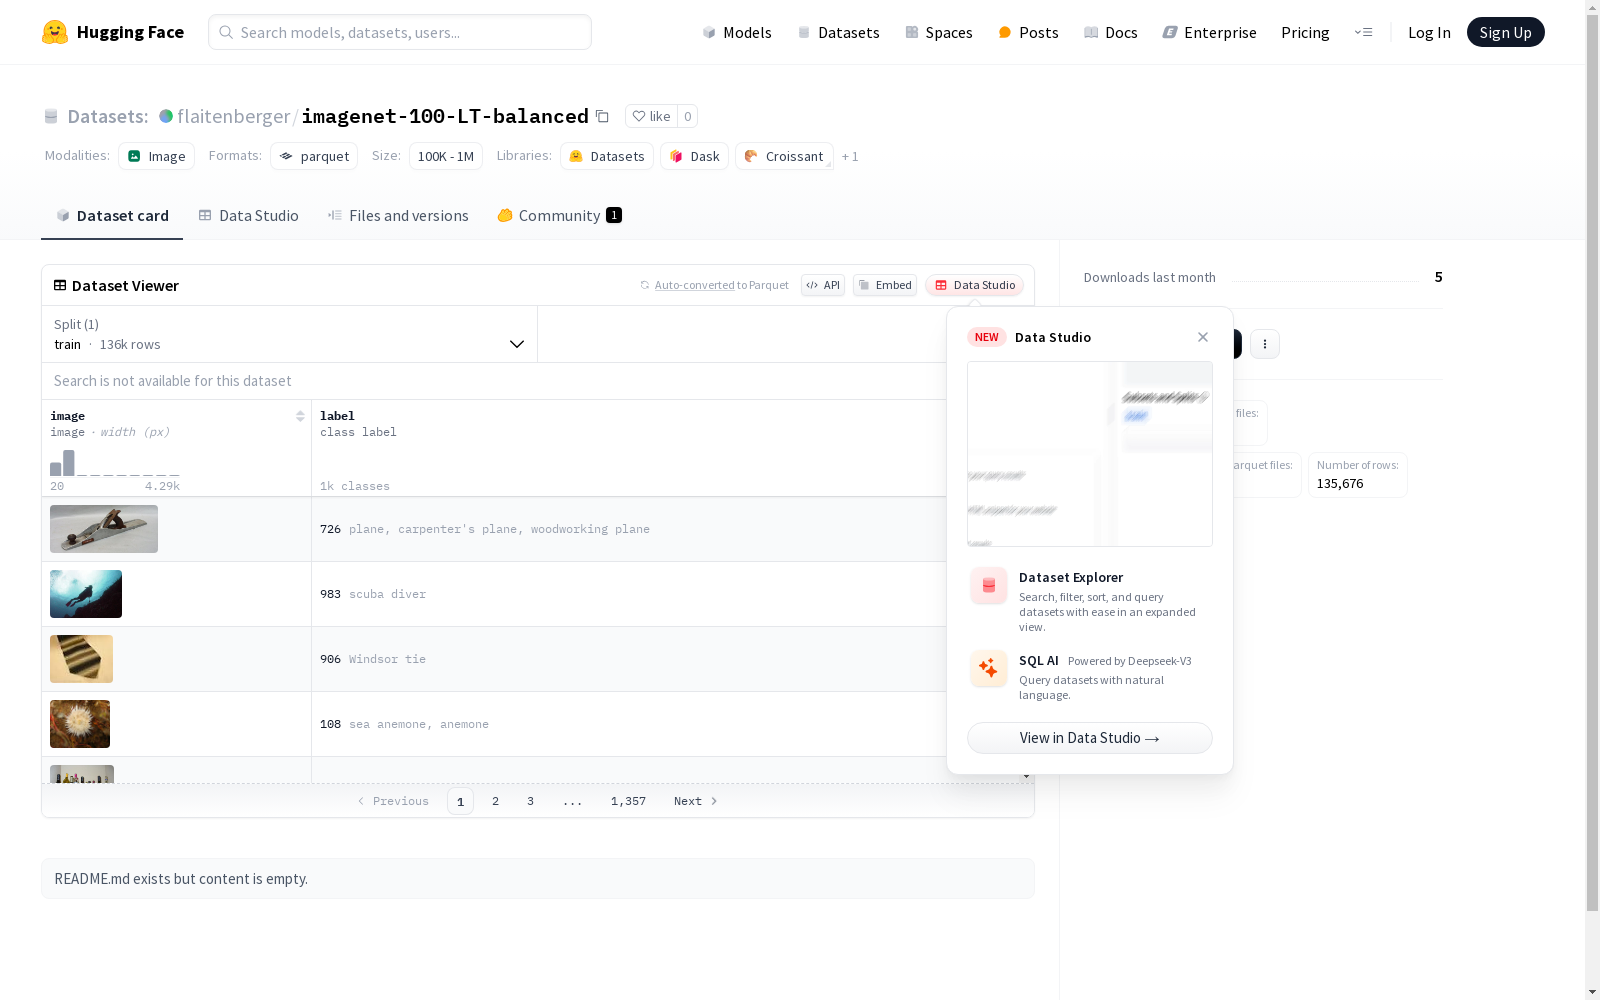Jump to last page 1,357

point(628,801)
